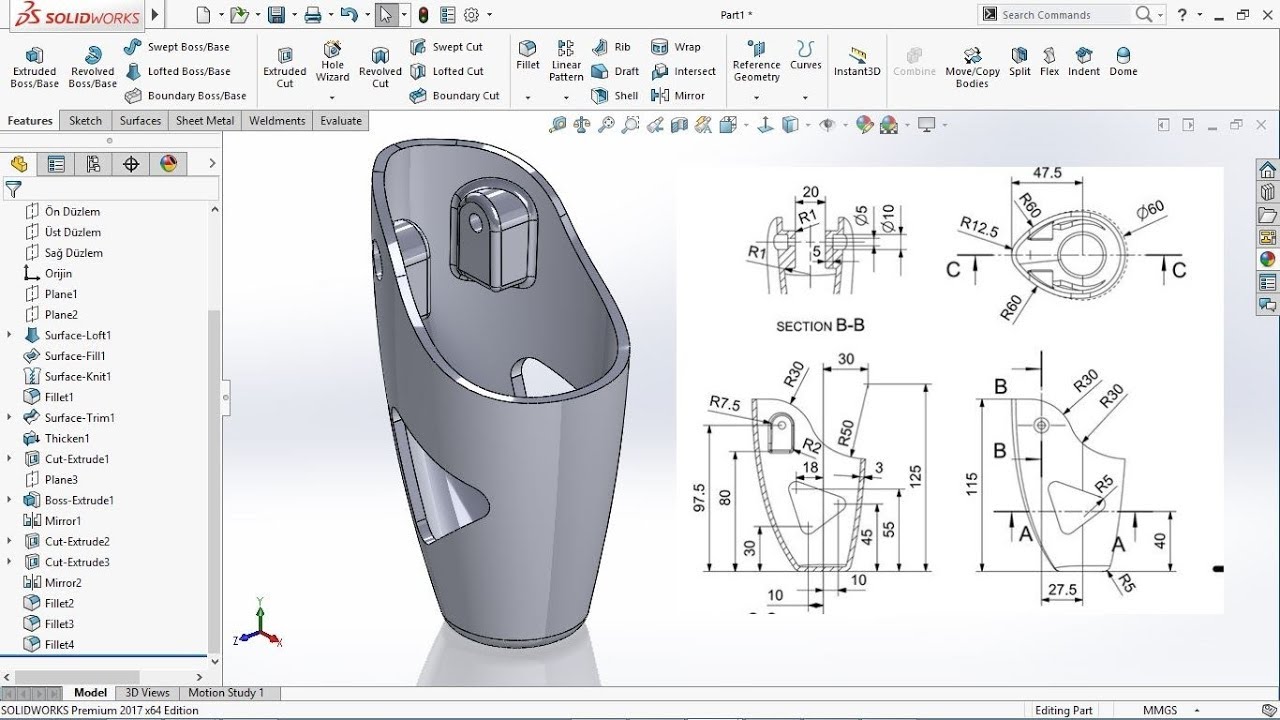Click the Flex tool

click(1050, 62)
